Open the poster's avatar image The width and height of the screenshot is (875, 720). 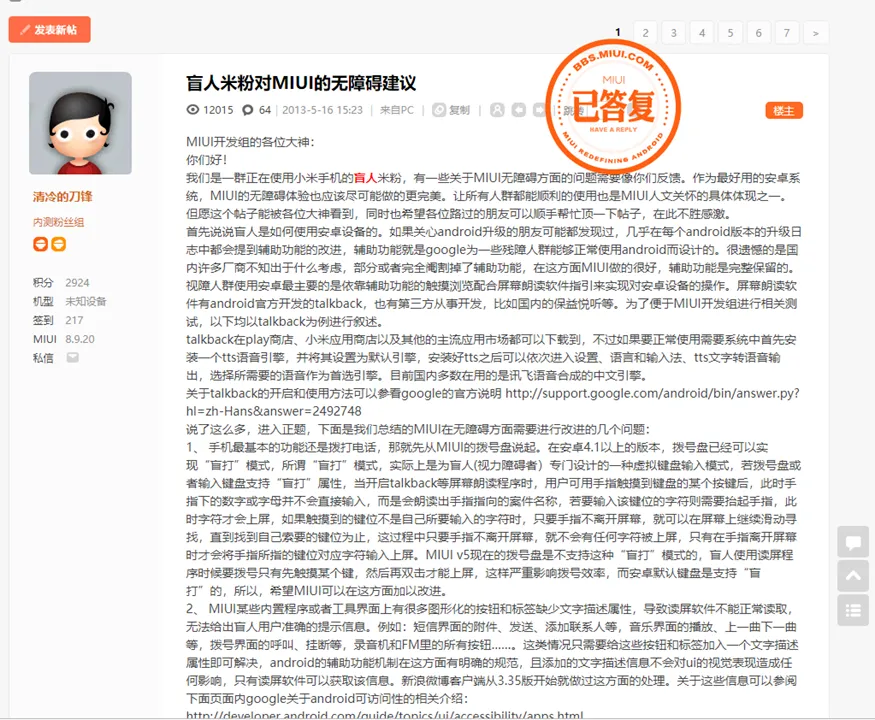click(x=80, y=123)
